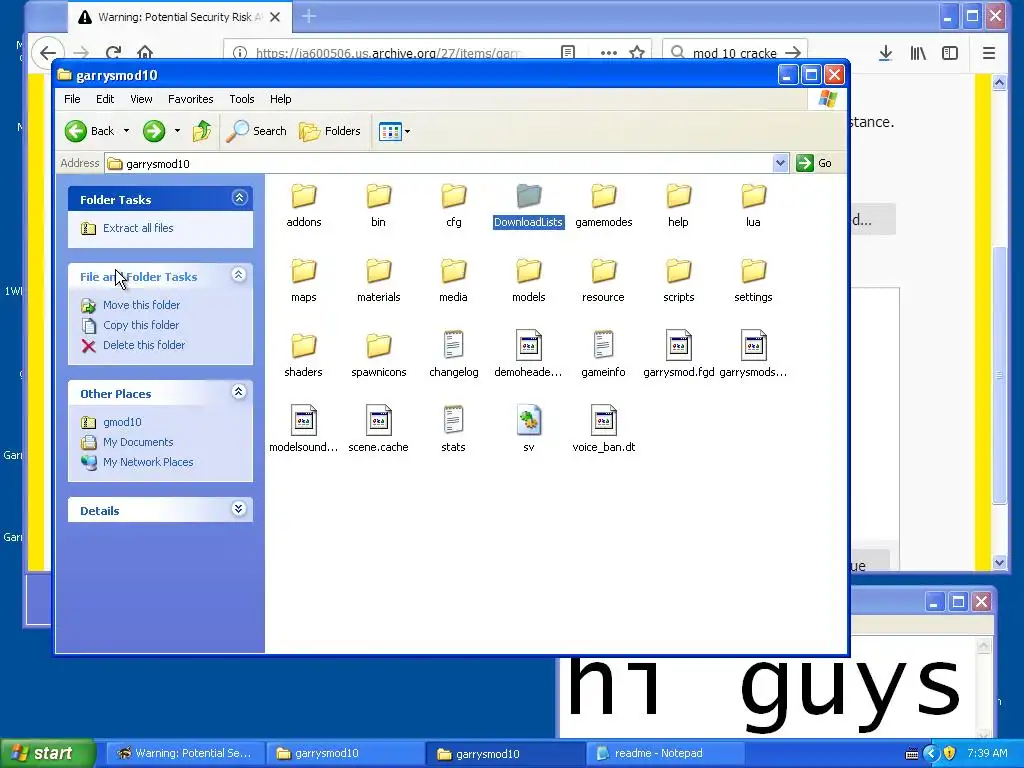Open the Favorites menu
1024x768 pixels.
point(191,99)
